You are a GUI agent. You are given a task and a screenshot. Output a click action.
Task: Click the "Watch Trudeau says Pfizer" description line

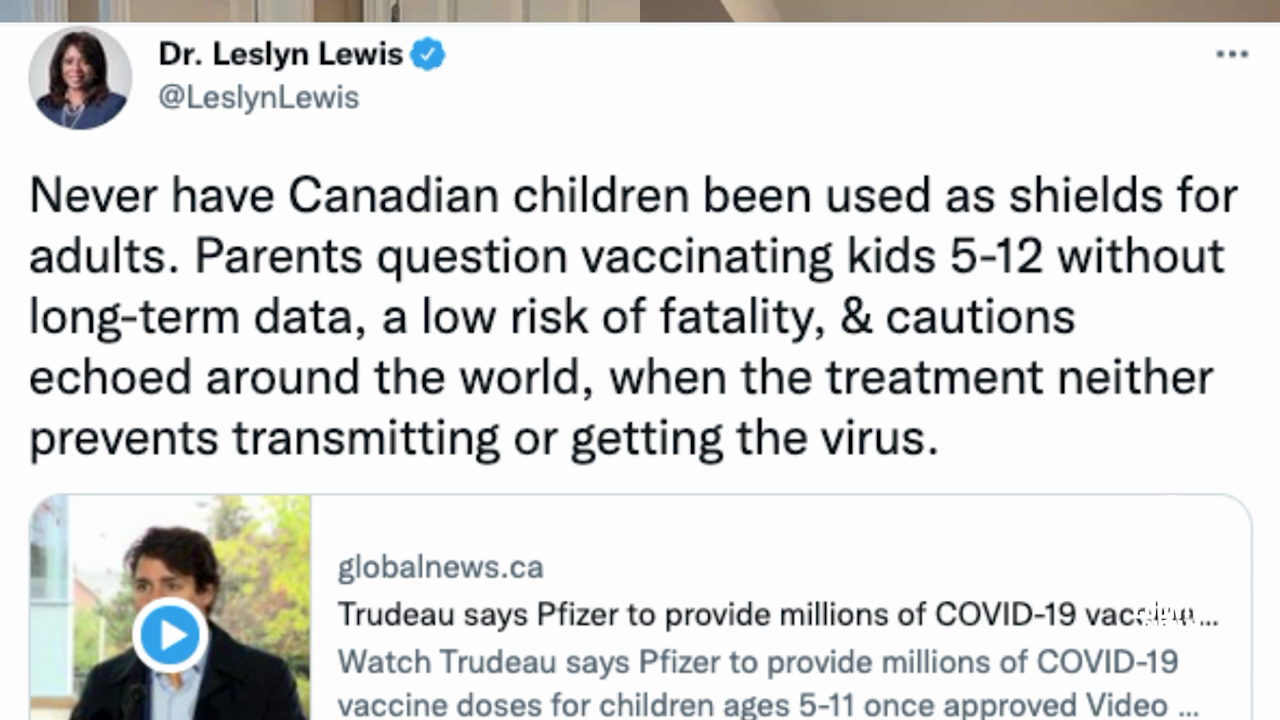pyautogui.click(x=757, y=661)
